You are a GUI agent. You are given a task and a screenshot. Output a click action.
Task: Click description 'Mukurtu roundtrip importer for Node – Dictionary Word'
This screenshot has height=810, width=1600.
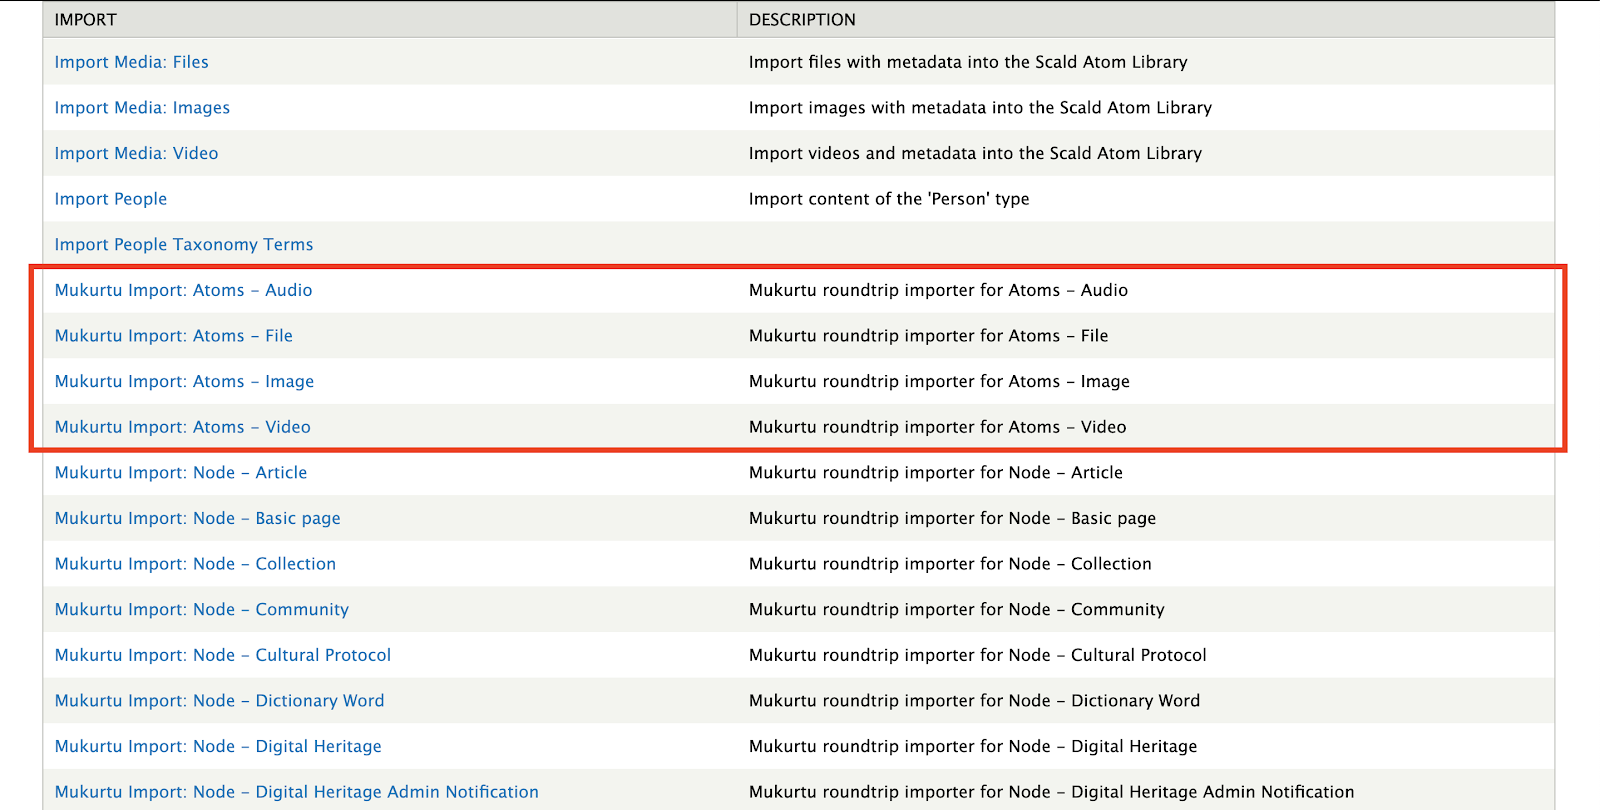(974, 701)
